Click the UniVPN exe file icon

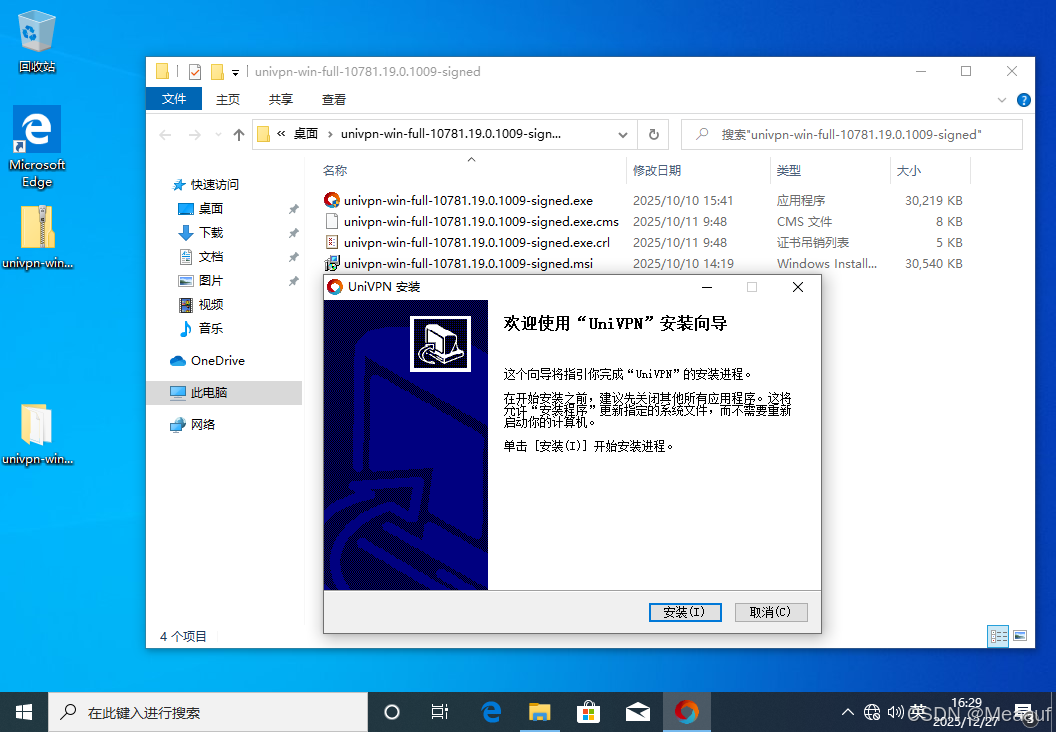coord(331,200)
